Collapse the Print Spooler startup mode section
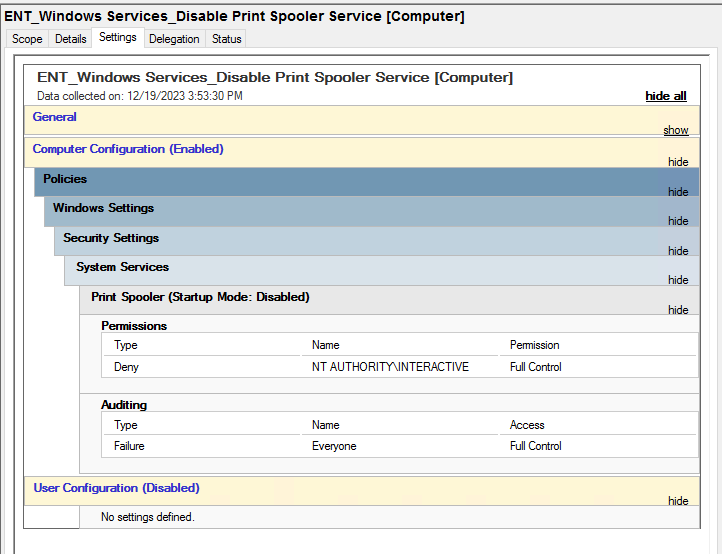Image resolution: width=722 pixels, height=554 pixels. tap(678, 310)
